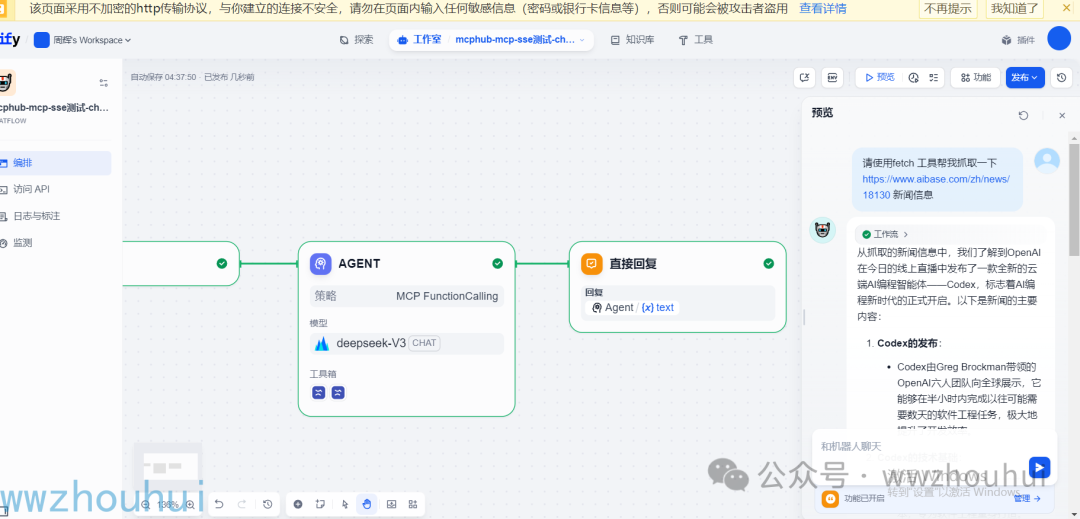Click the 功能 features button
This screenshot has height=519, width=1080.
pos(975,78)
